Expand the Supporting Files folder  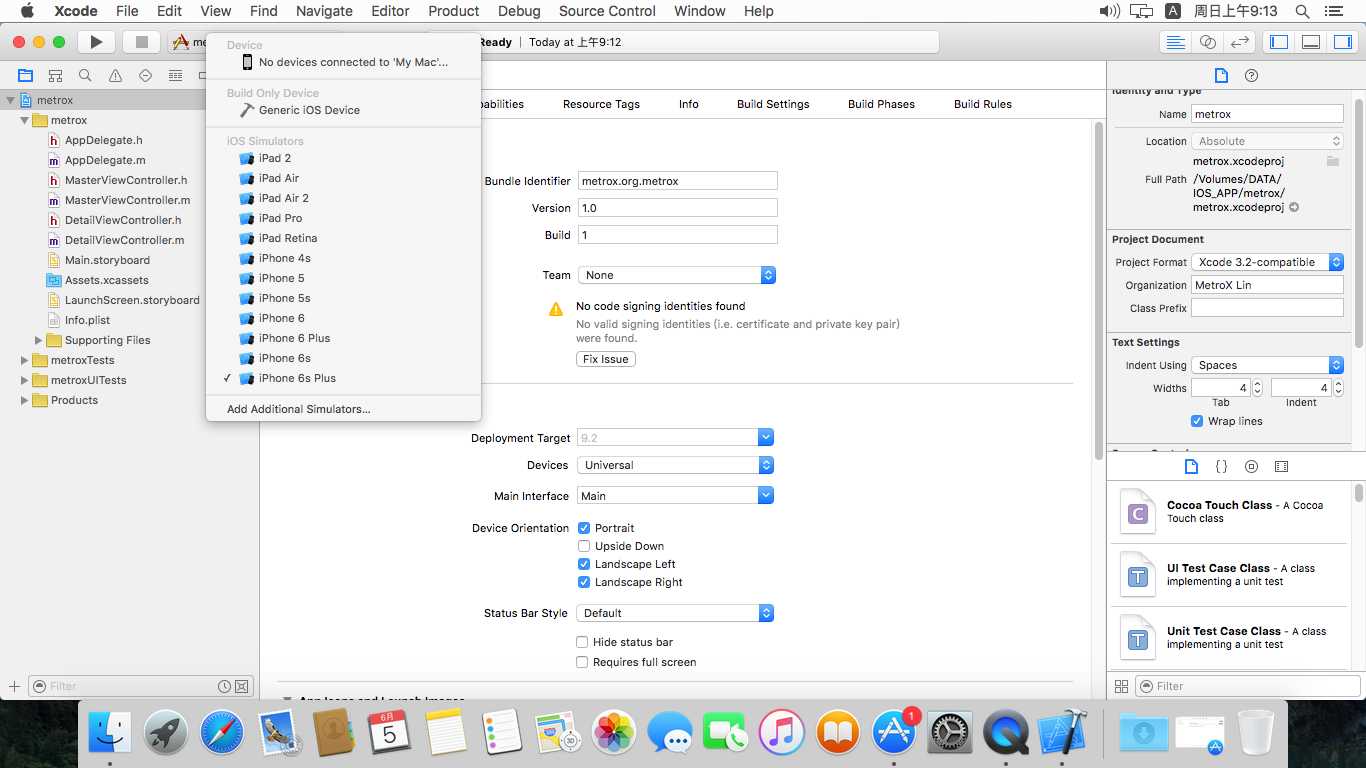click(x=39, y=340)
